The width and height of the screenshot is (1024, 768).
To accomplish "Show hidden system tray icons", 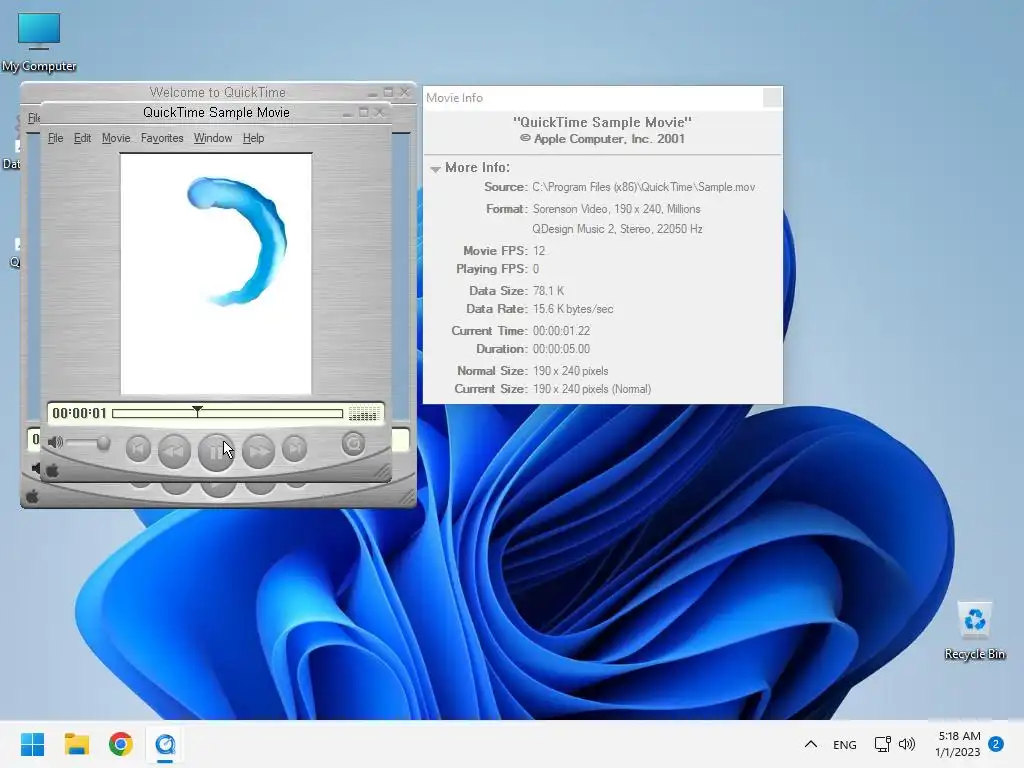I will [x=810, y=744].
